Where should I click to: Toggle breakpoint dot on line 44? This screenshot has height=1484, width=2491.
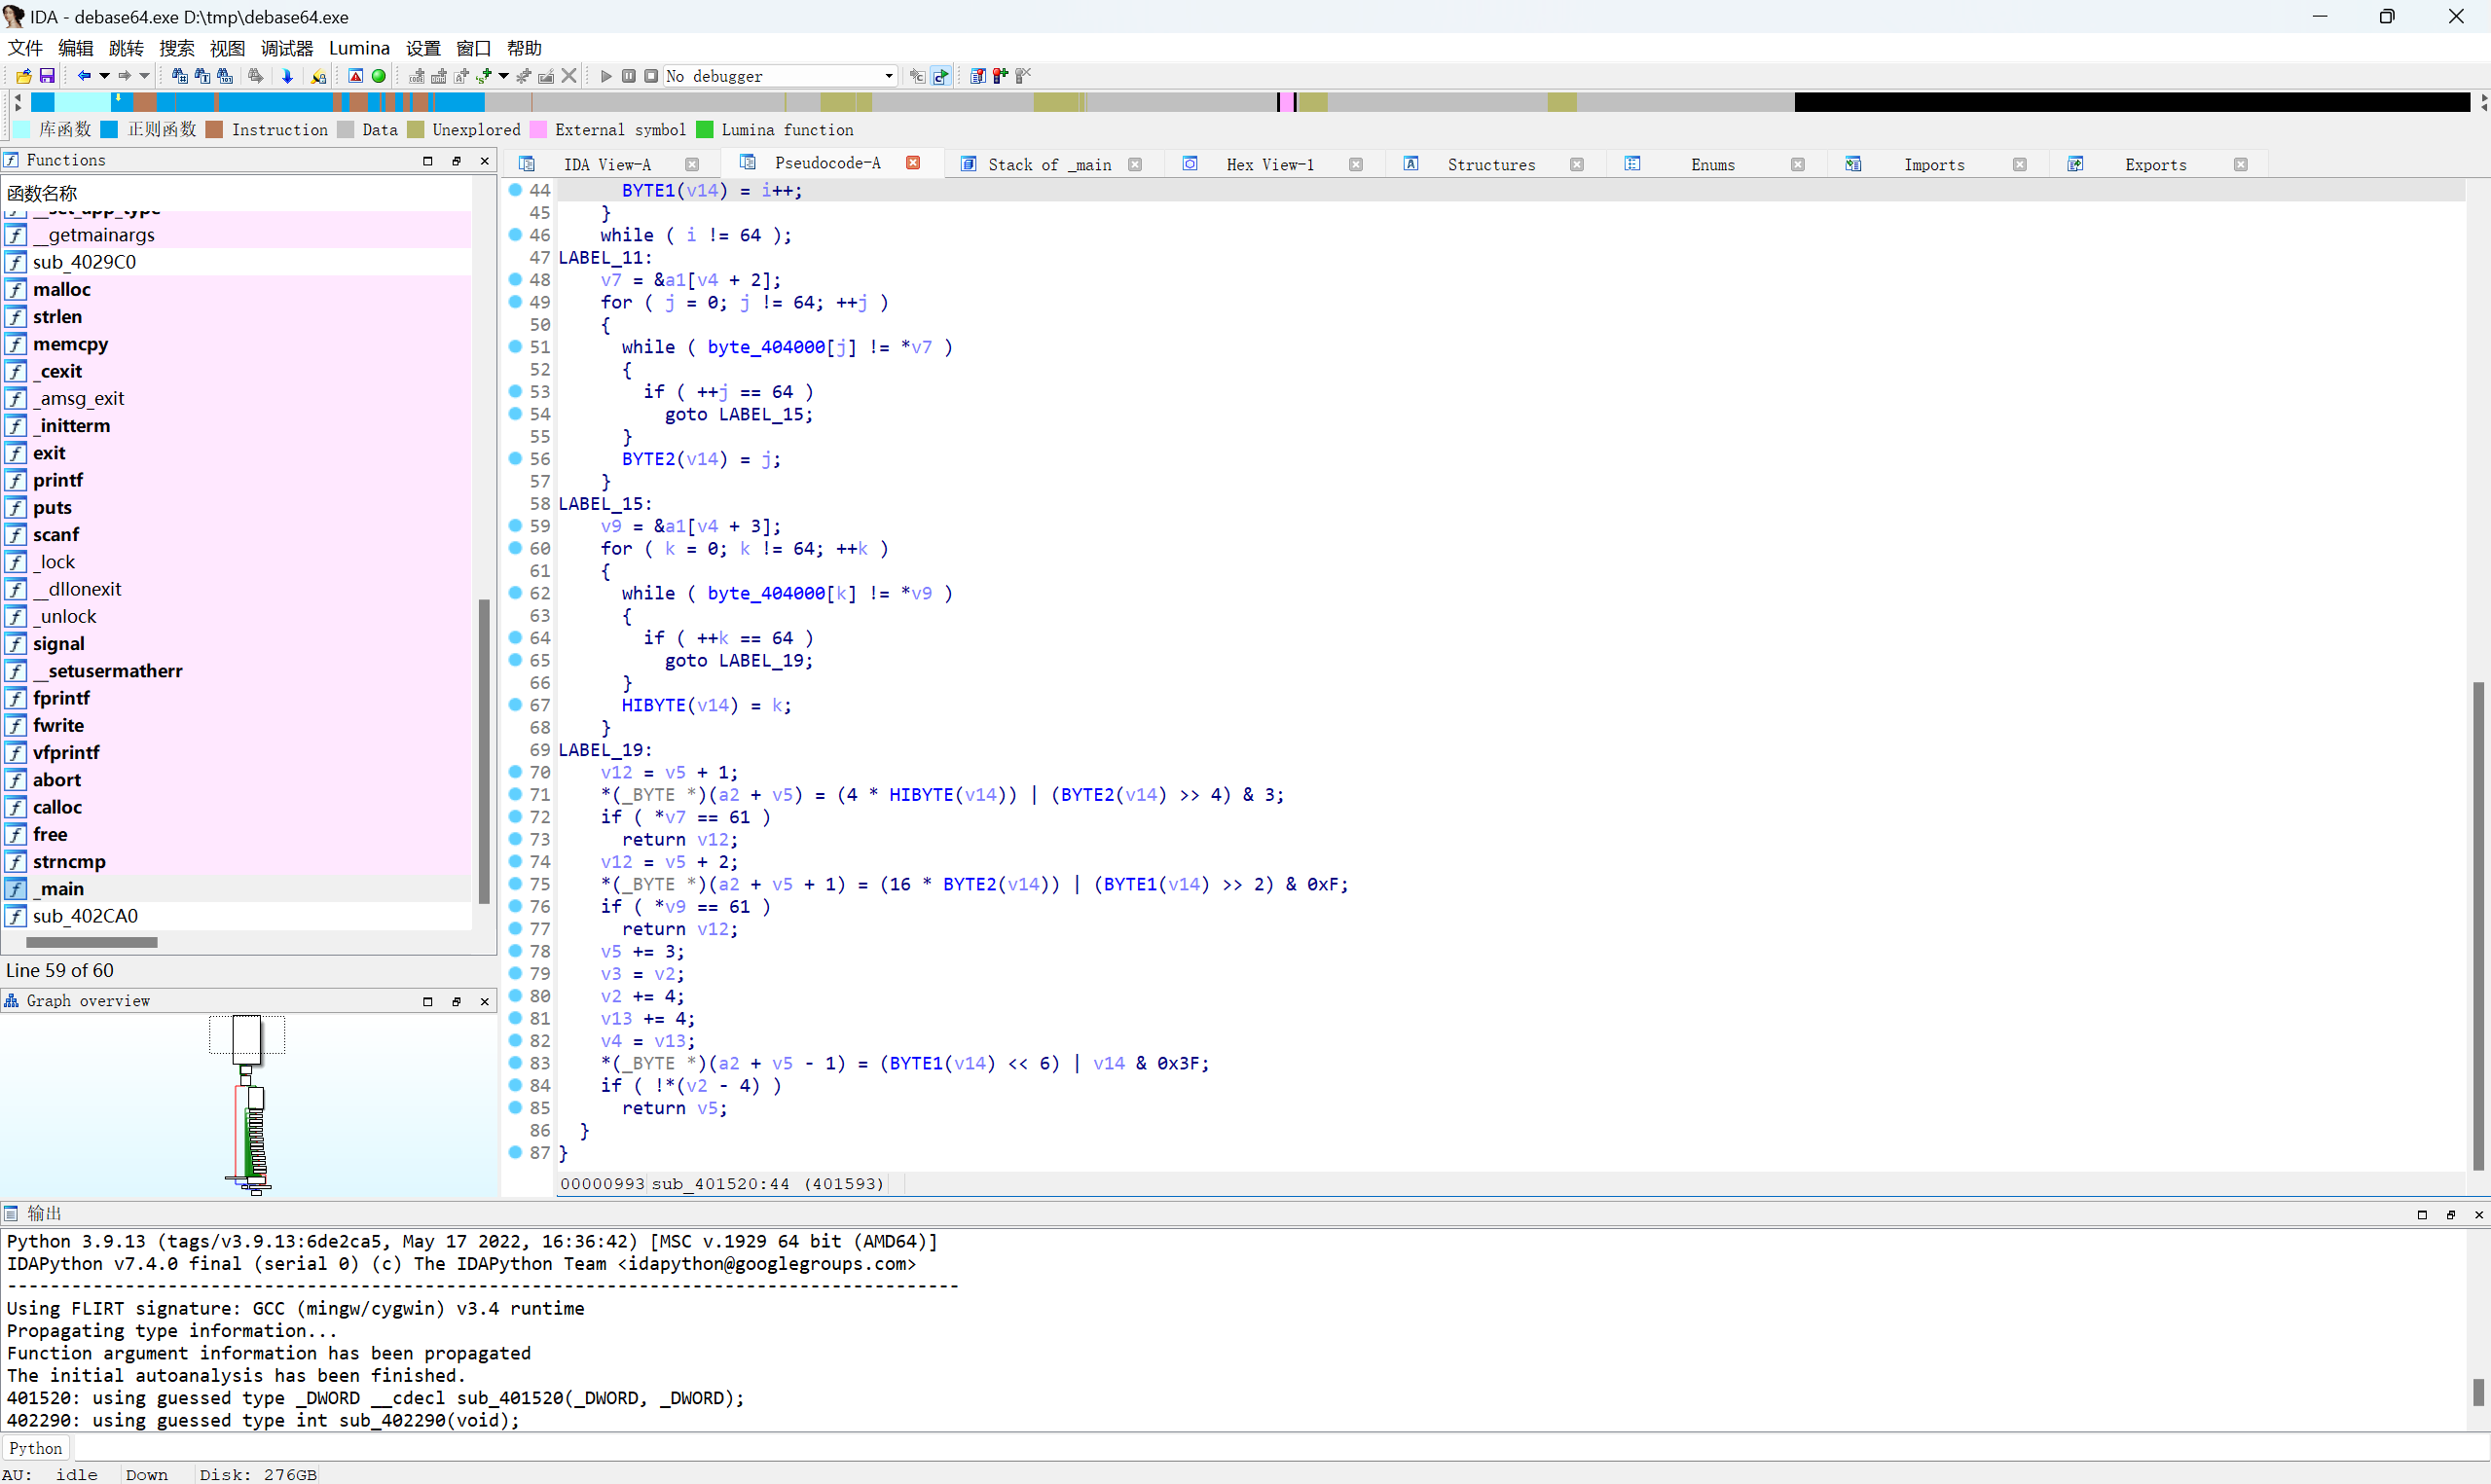[515, 189]
